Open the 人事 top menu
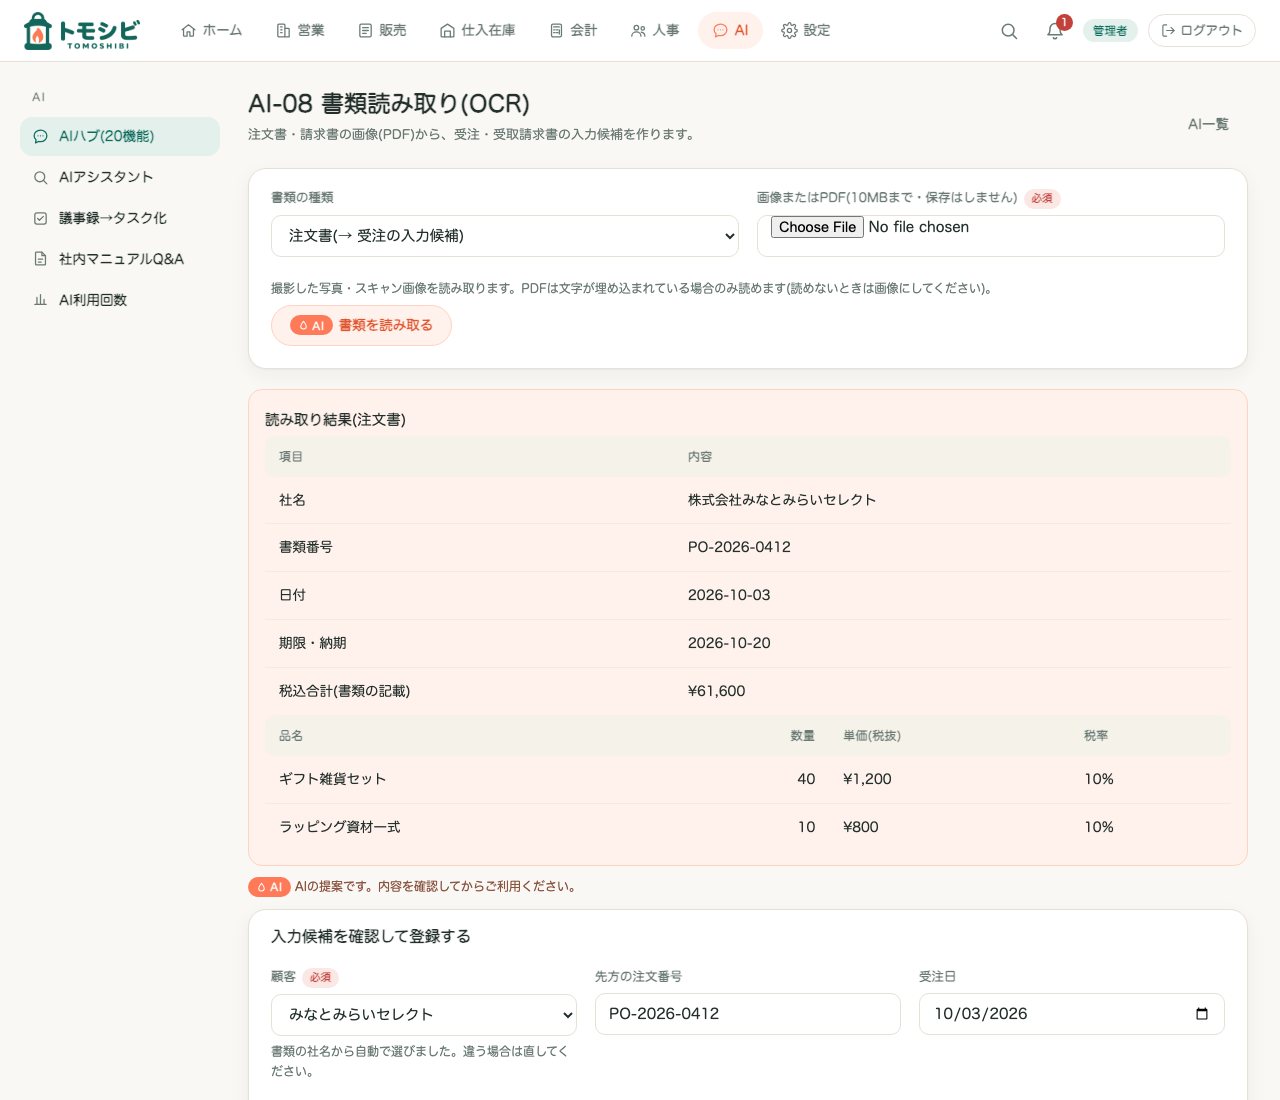The height and width of the screenshot is (1100, 1280). coord(656,31)
